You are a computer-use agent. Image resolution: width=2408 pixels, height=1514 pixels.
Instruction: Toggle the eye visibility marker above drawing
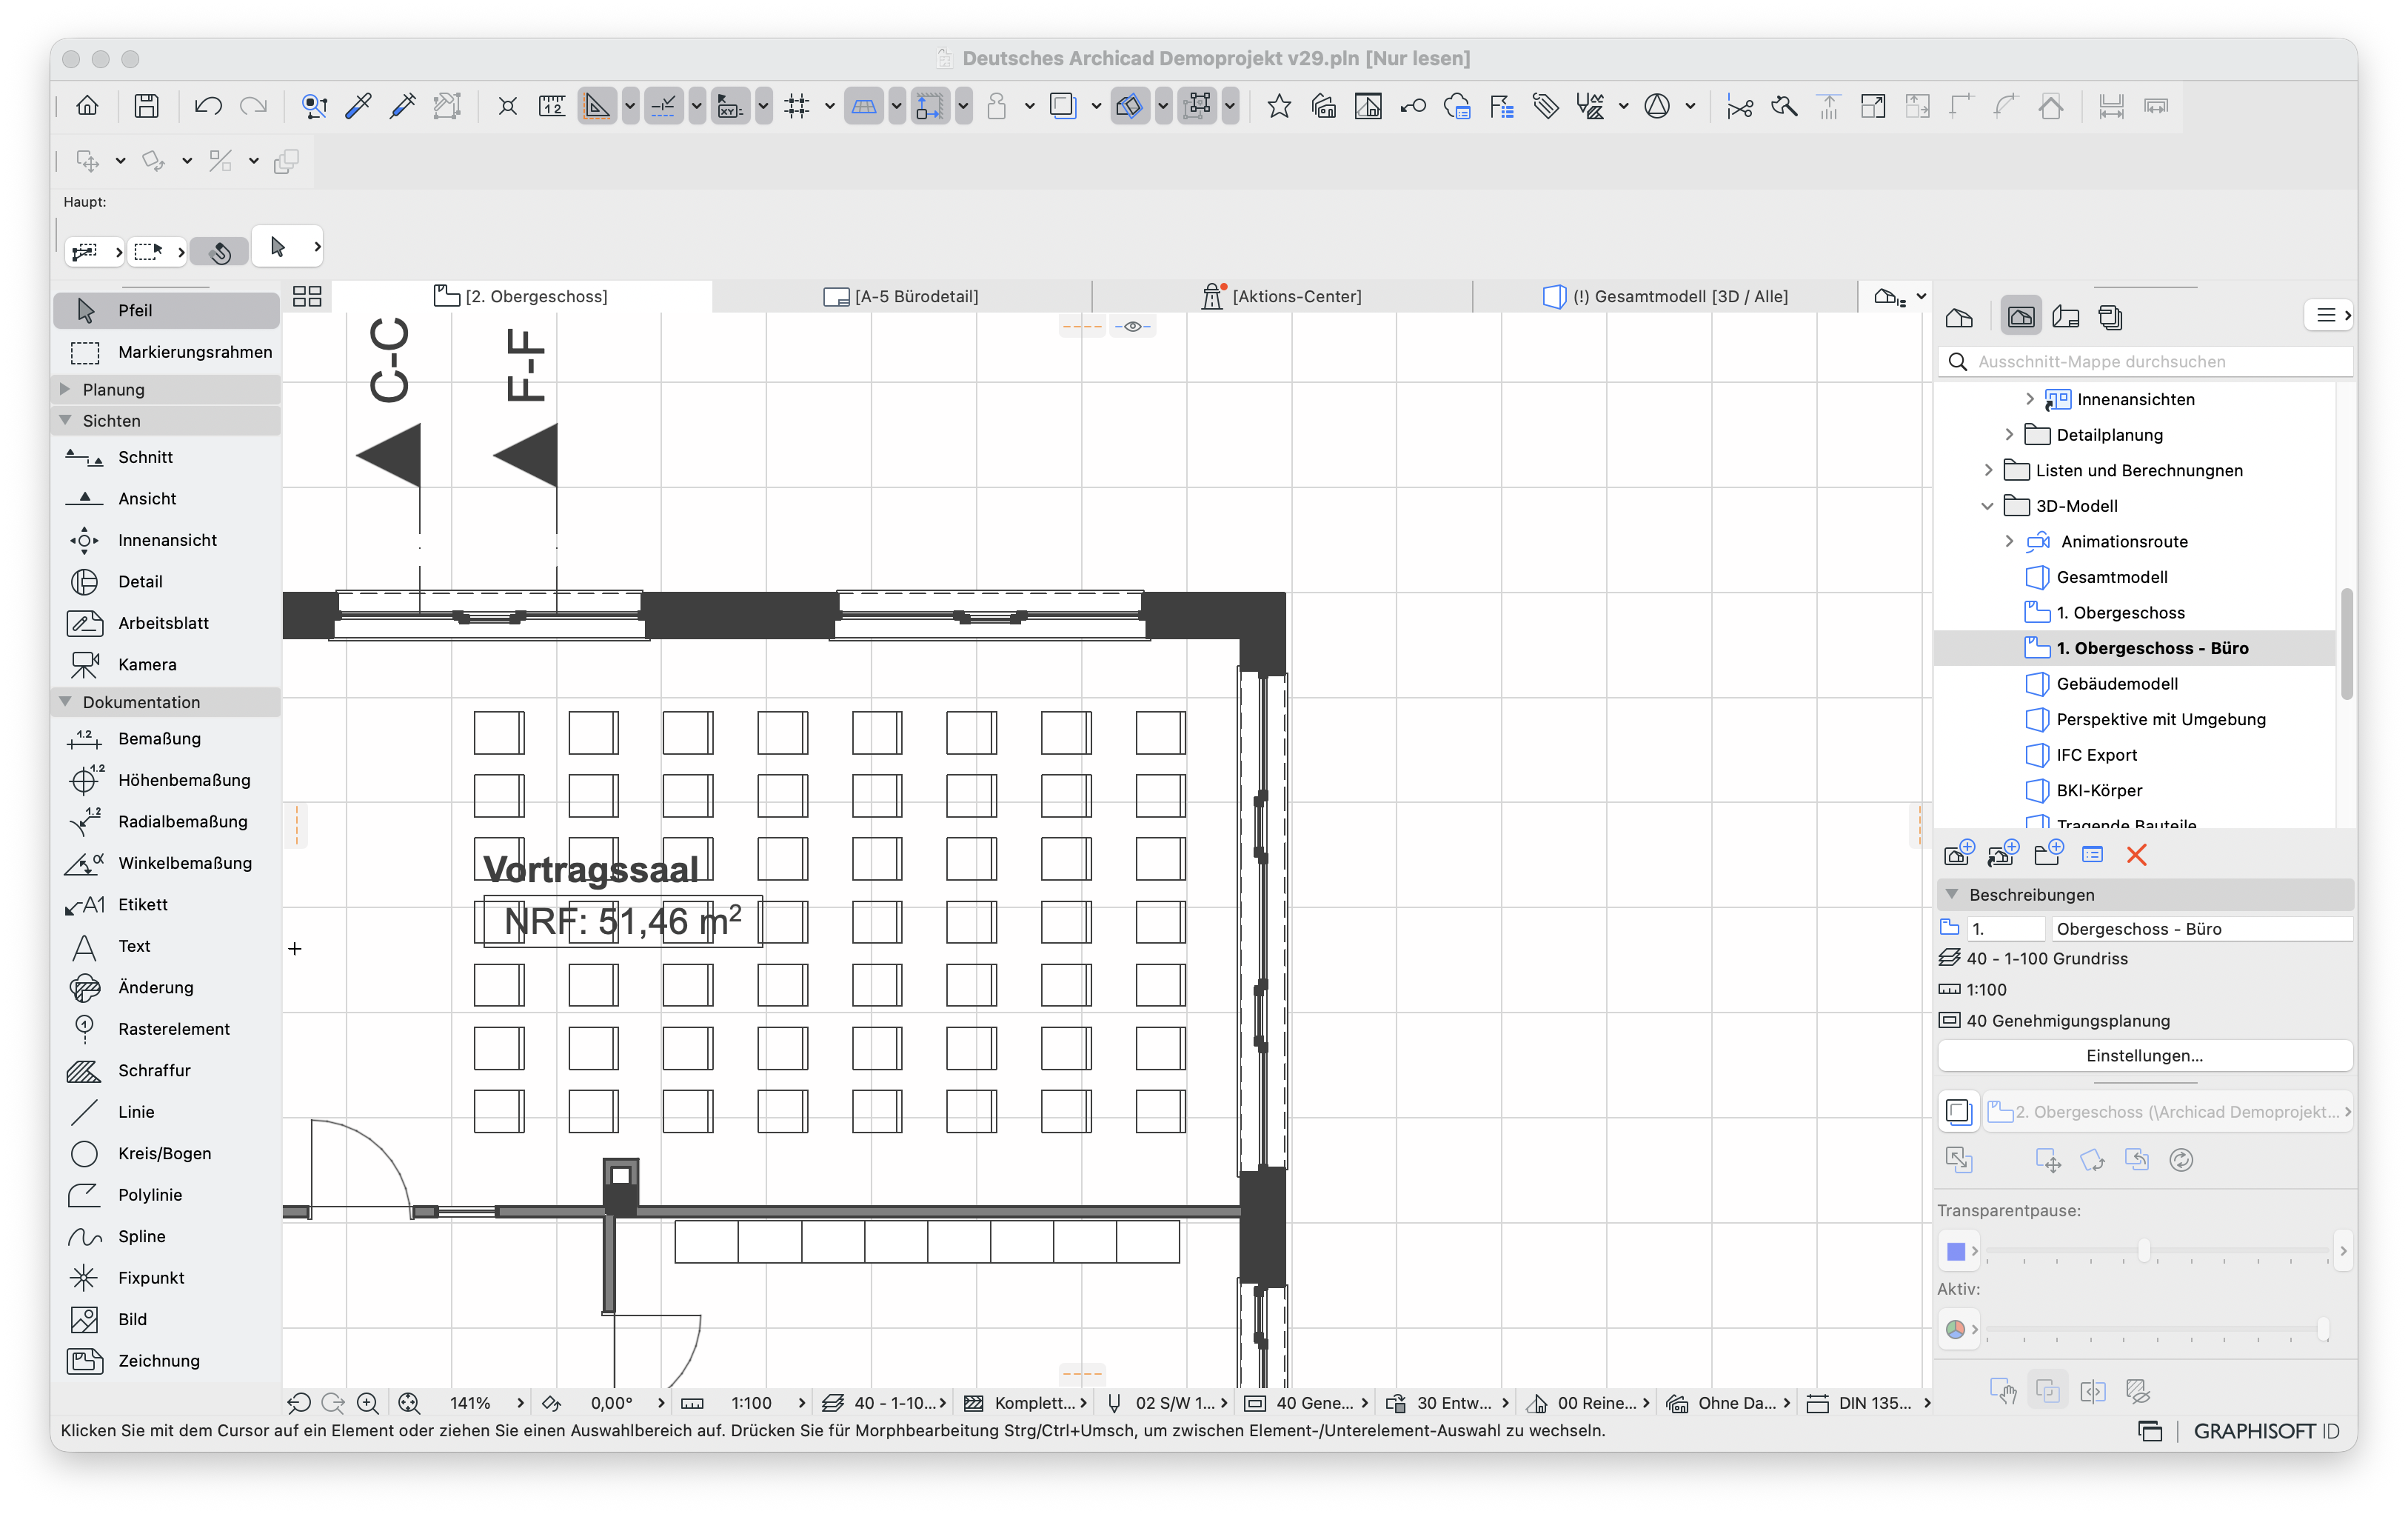(1133, 326)
